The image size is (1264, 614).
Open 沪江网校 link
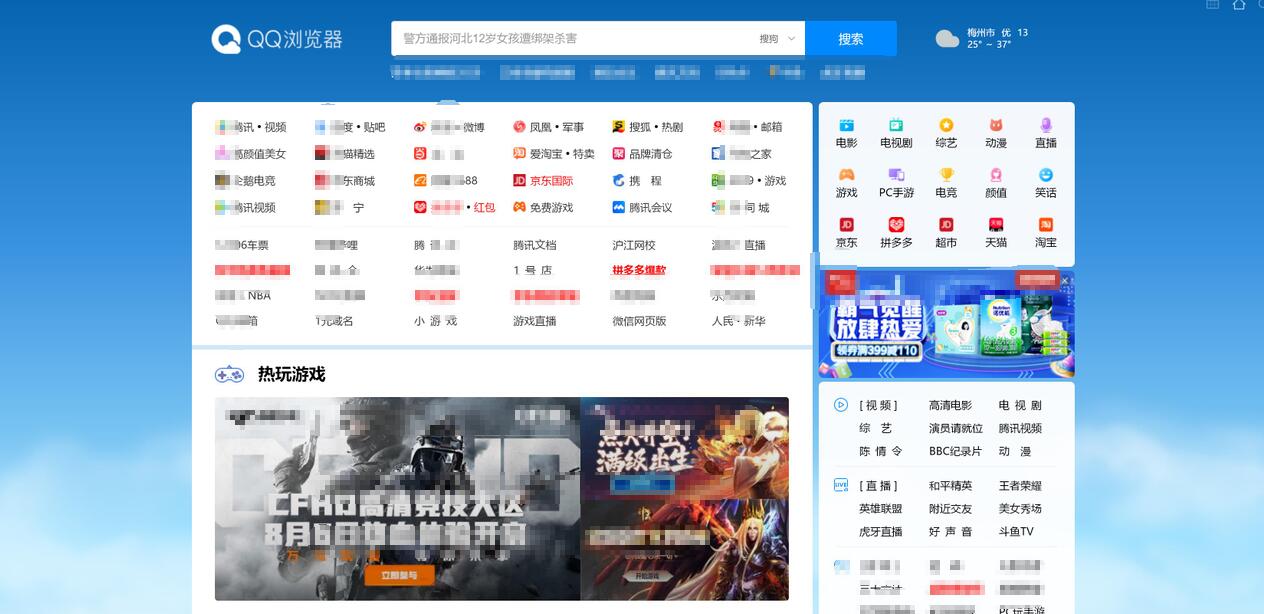coord(634,245)
